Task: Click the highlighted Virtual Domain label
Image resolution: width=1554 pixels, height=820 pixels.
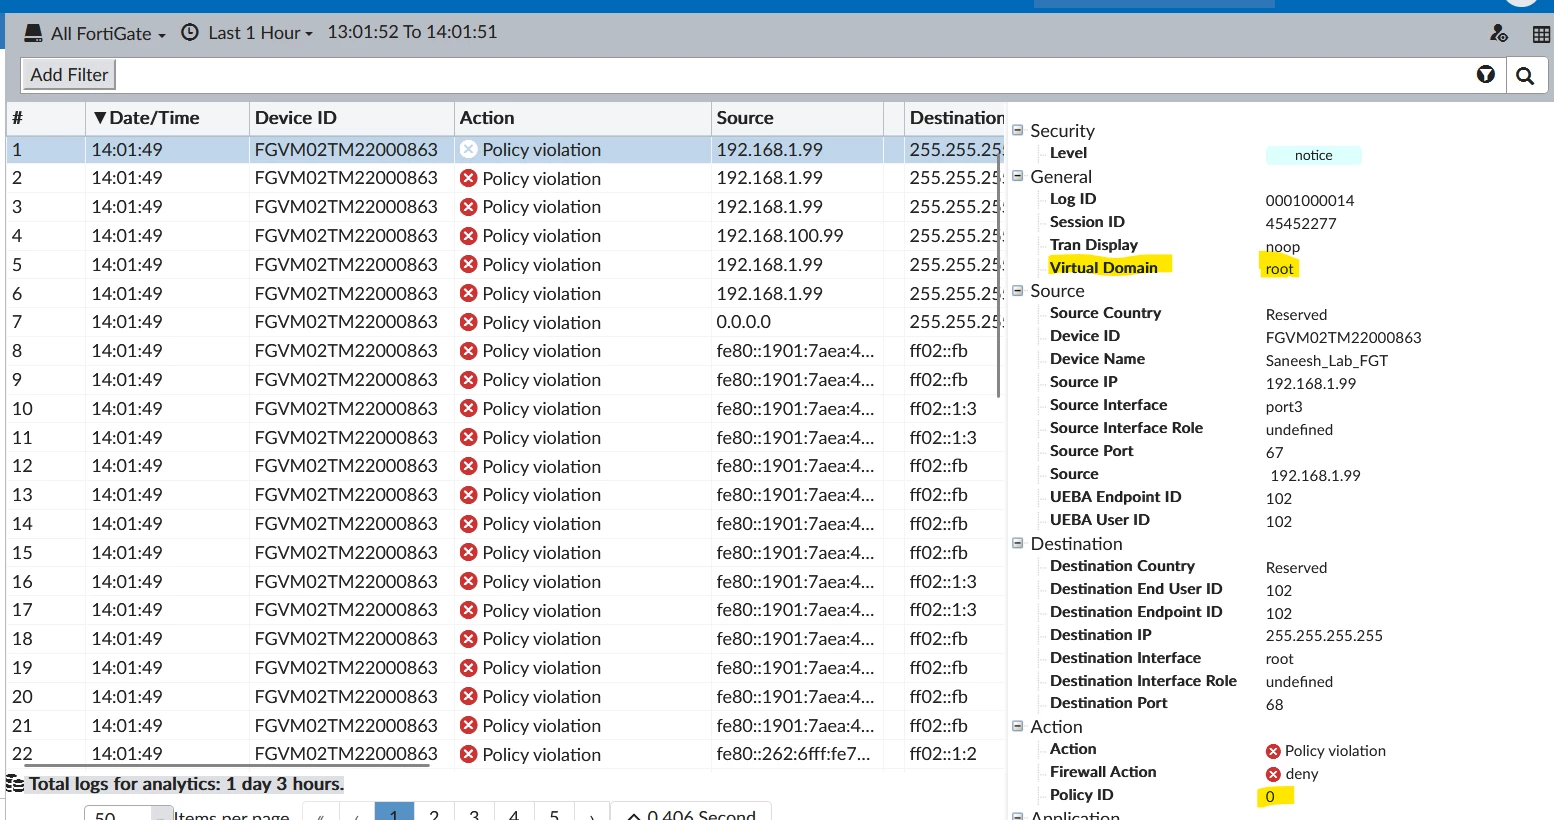Action: pyautogui.click(x=1104, y=267)
